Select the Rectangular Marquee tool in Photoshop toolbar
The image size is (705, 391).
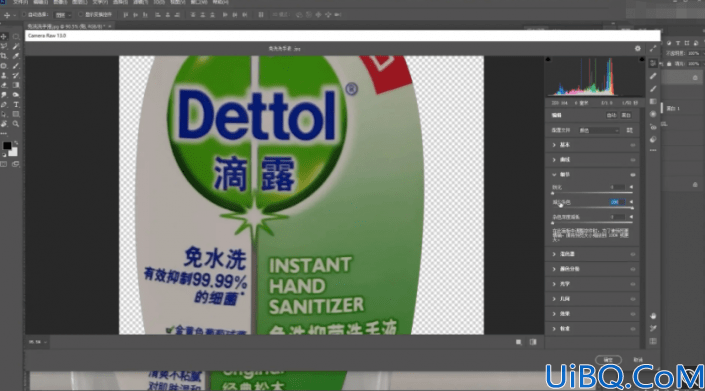tap(16, 36)
